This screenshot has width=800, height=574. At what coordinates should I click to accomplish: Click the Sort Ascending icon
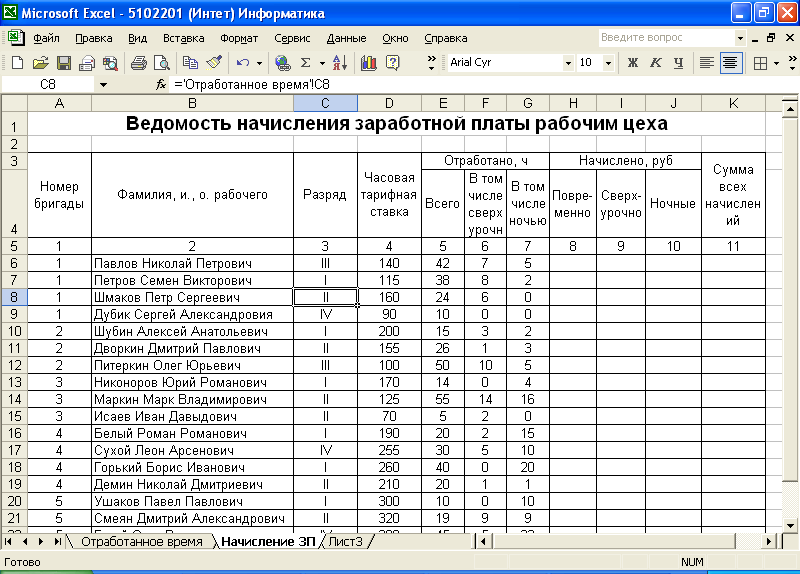point(340,63)
